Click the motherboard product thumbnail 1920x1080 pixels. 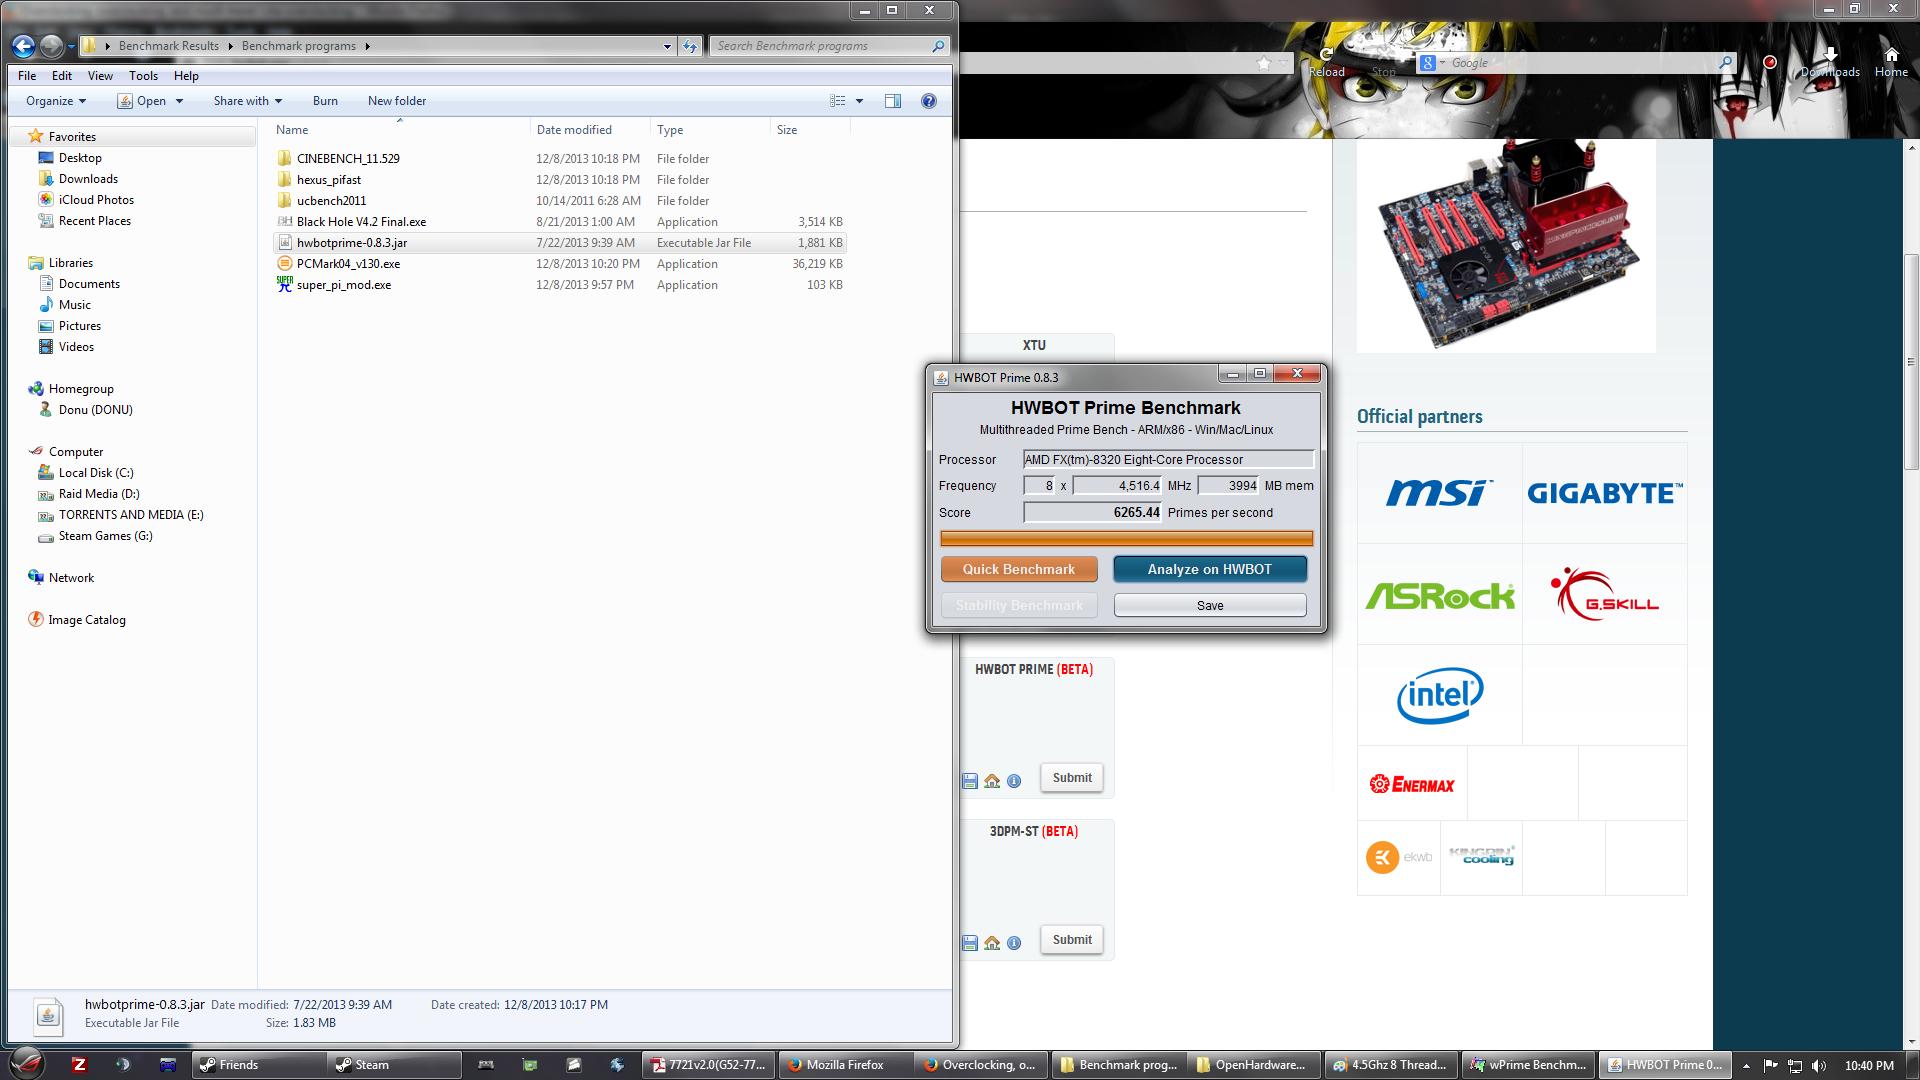[x=1506, y=245]
